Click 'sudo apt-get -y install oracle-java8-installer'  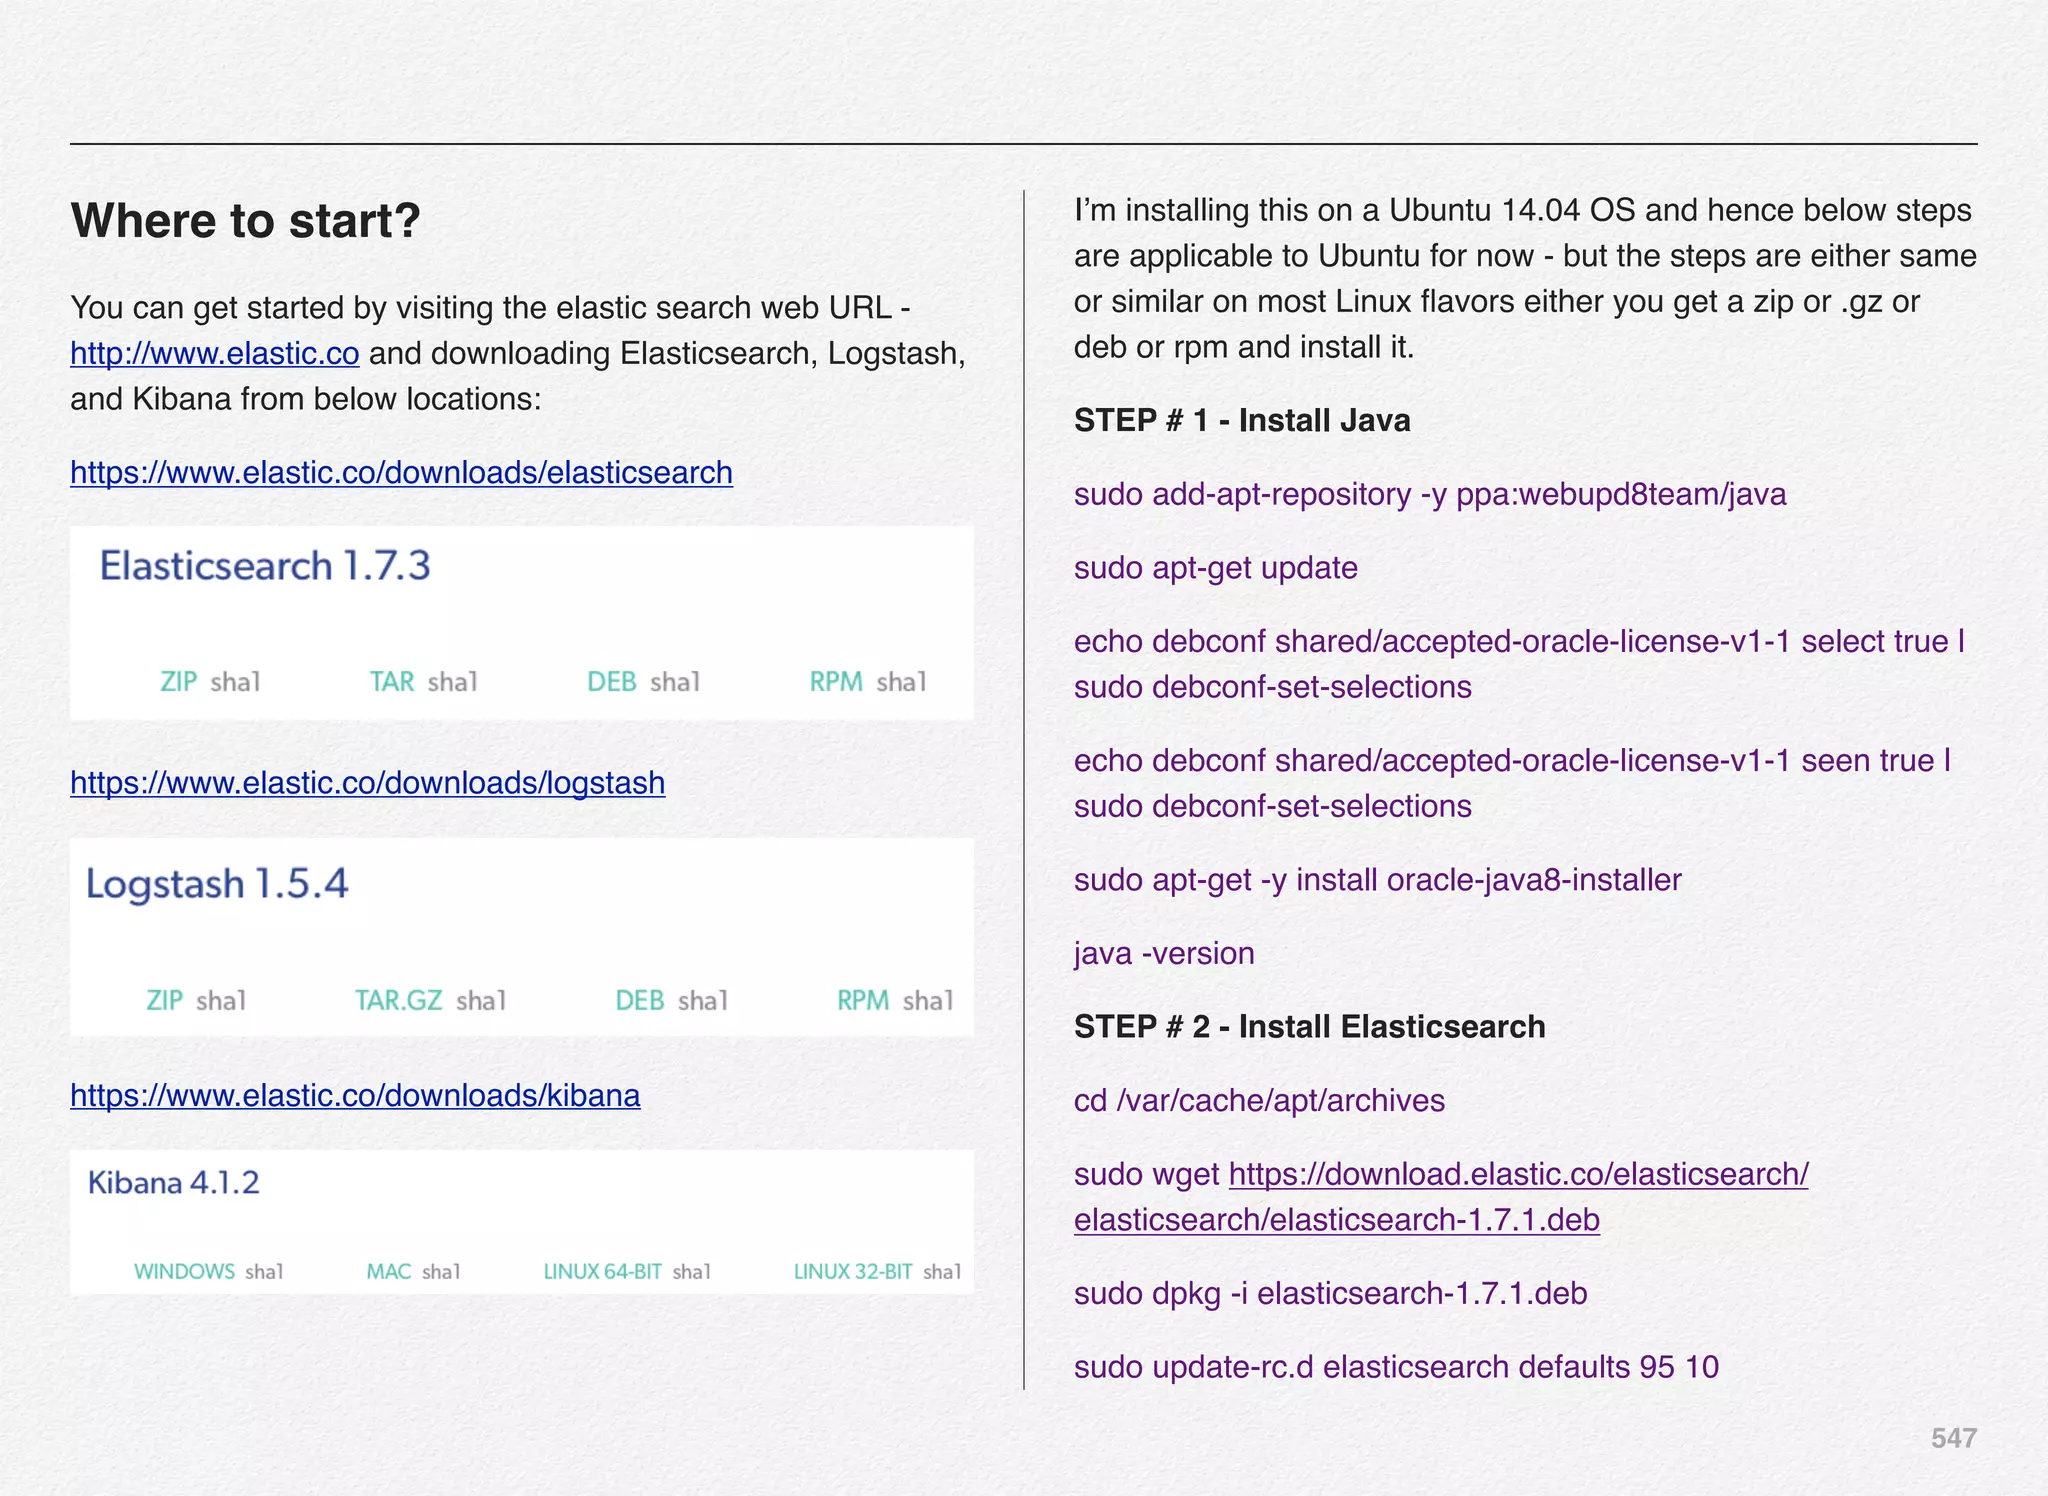(1378, 880)
